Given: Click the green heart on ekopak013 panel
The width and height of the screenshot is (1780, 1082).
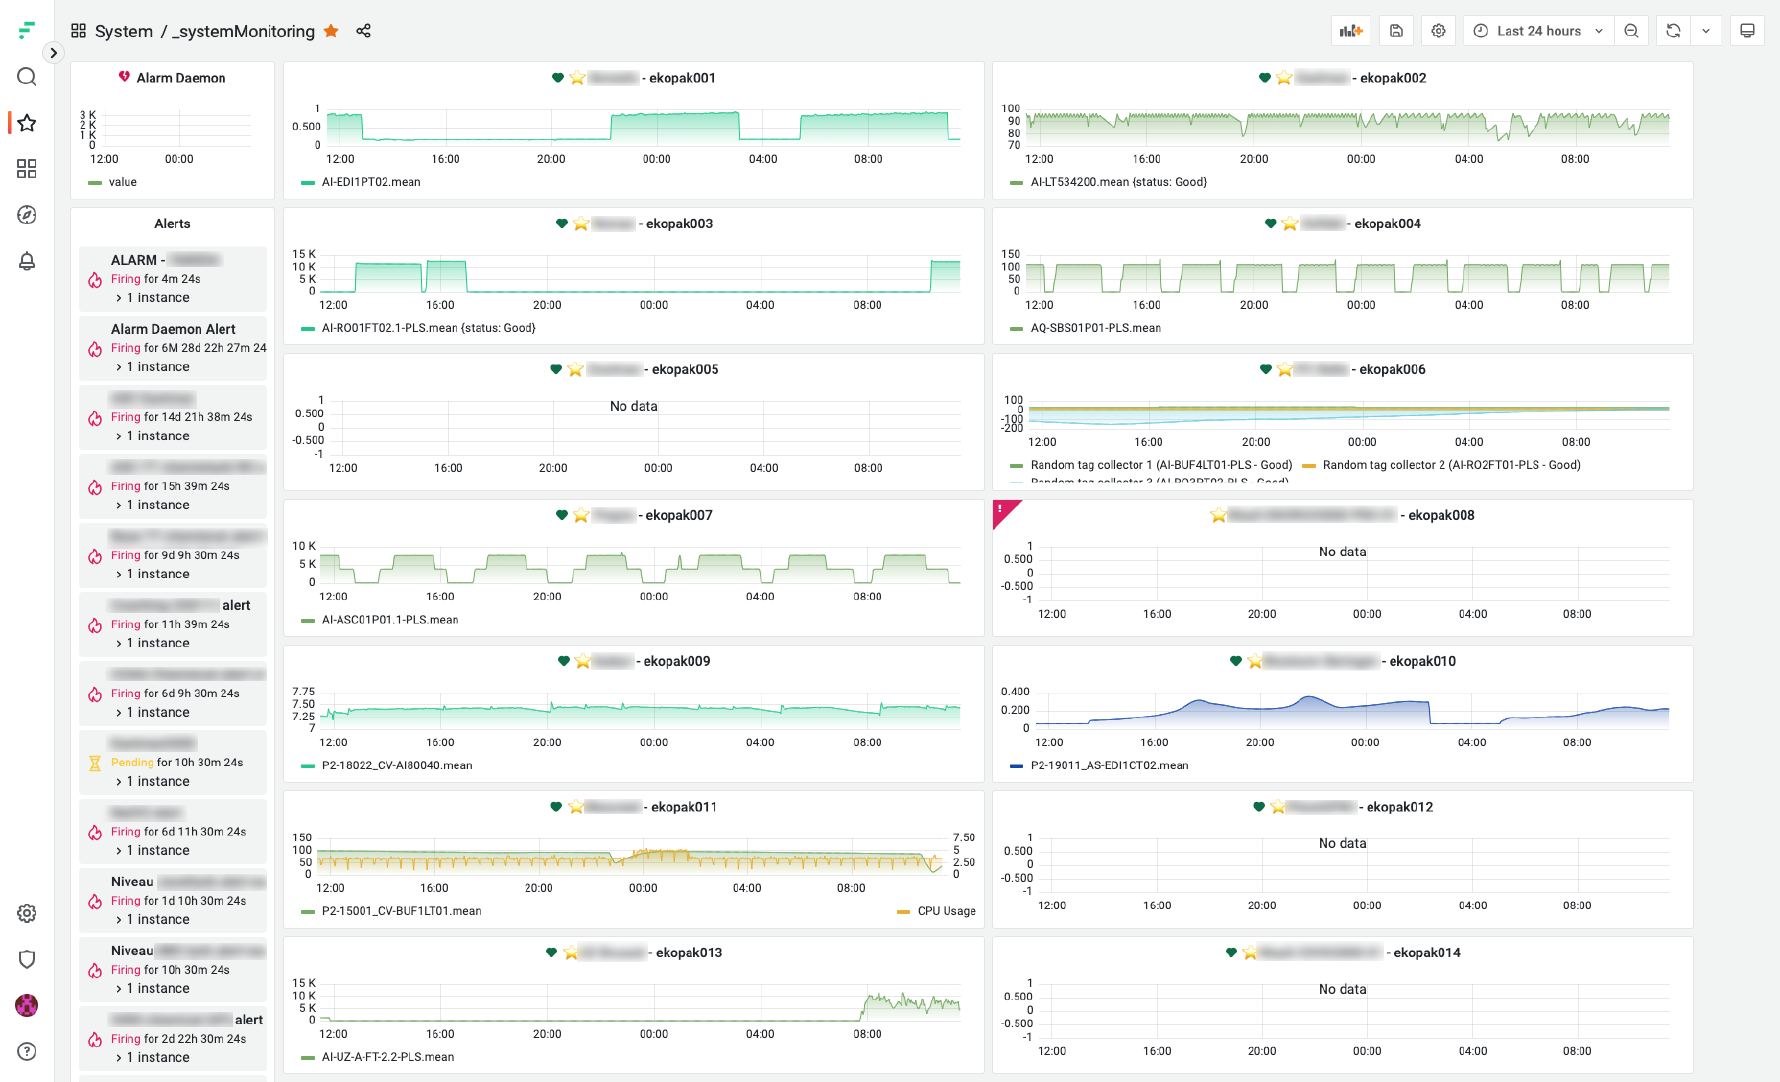Looking at the screenshot, I should 551,953.
